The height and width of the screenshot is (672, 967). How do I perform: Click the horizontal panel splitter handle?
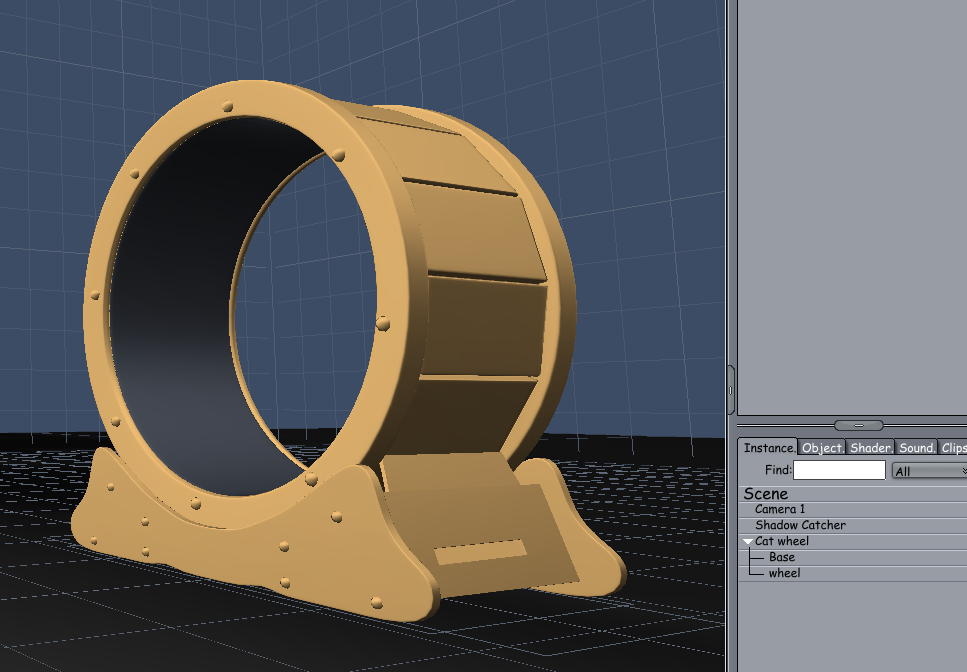tap(858, 425)
